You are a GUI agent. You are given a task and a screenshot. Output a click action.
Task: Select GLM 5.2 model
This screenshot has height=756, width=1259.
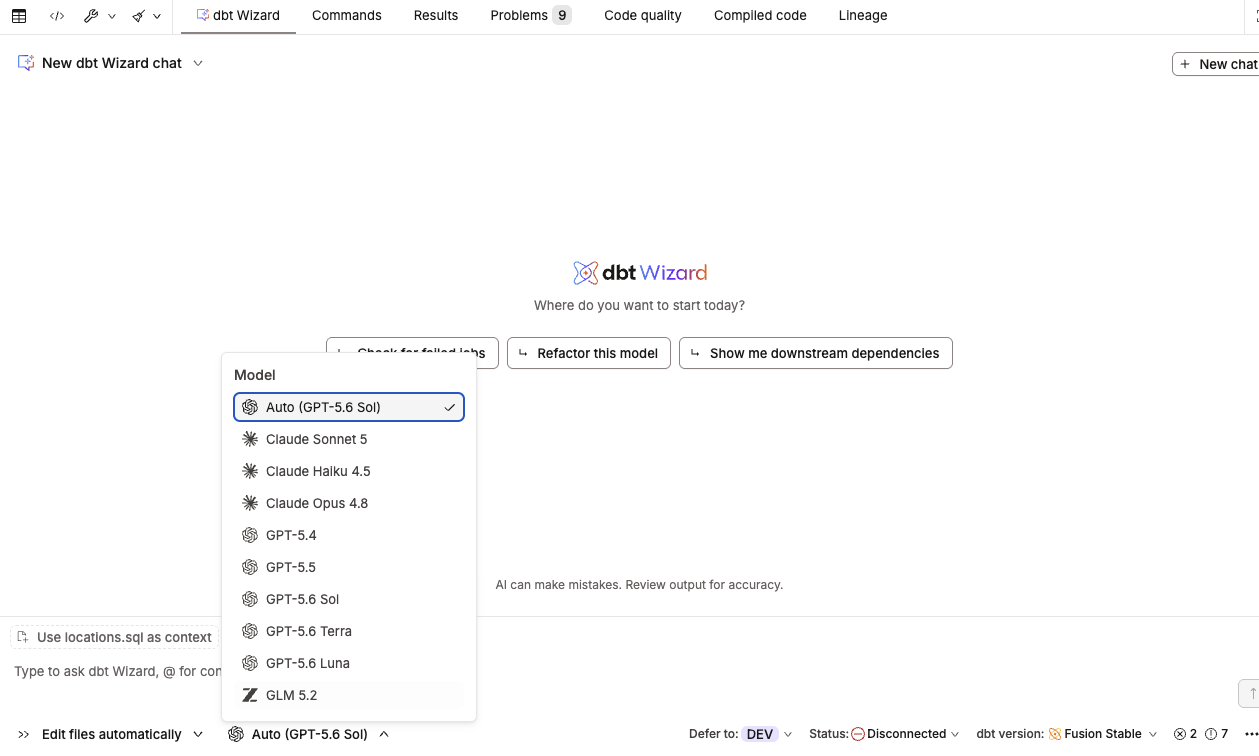click(349, 695)
